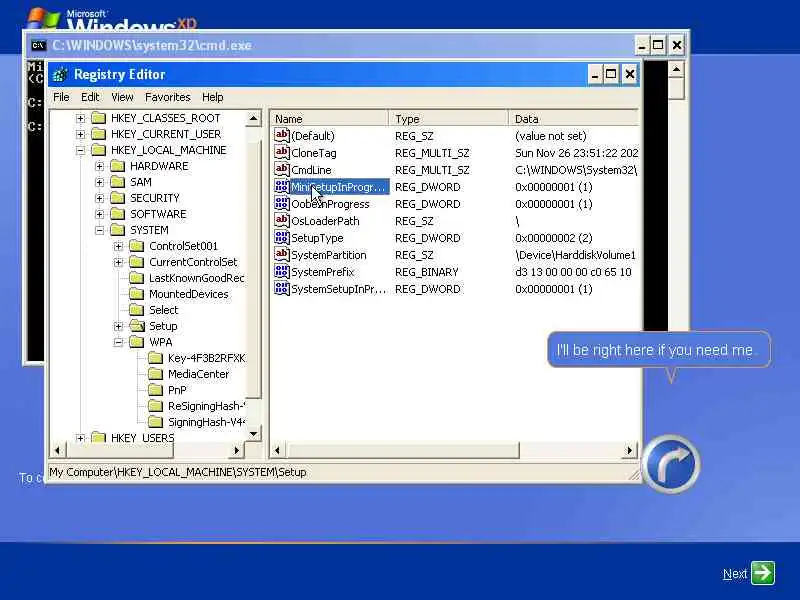The width and height of the screenshot is (800, 600).
Task: Click the SystemPartition value icon
Action: [x=282, y=255]
